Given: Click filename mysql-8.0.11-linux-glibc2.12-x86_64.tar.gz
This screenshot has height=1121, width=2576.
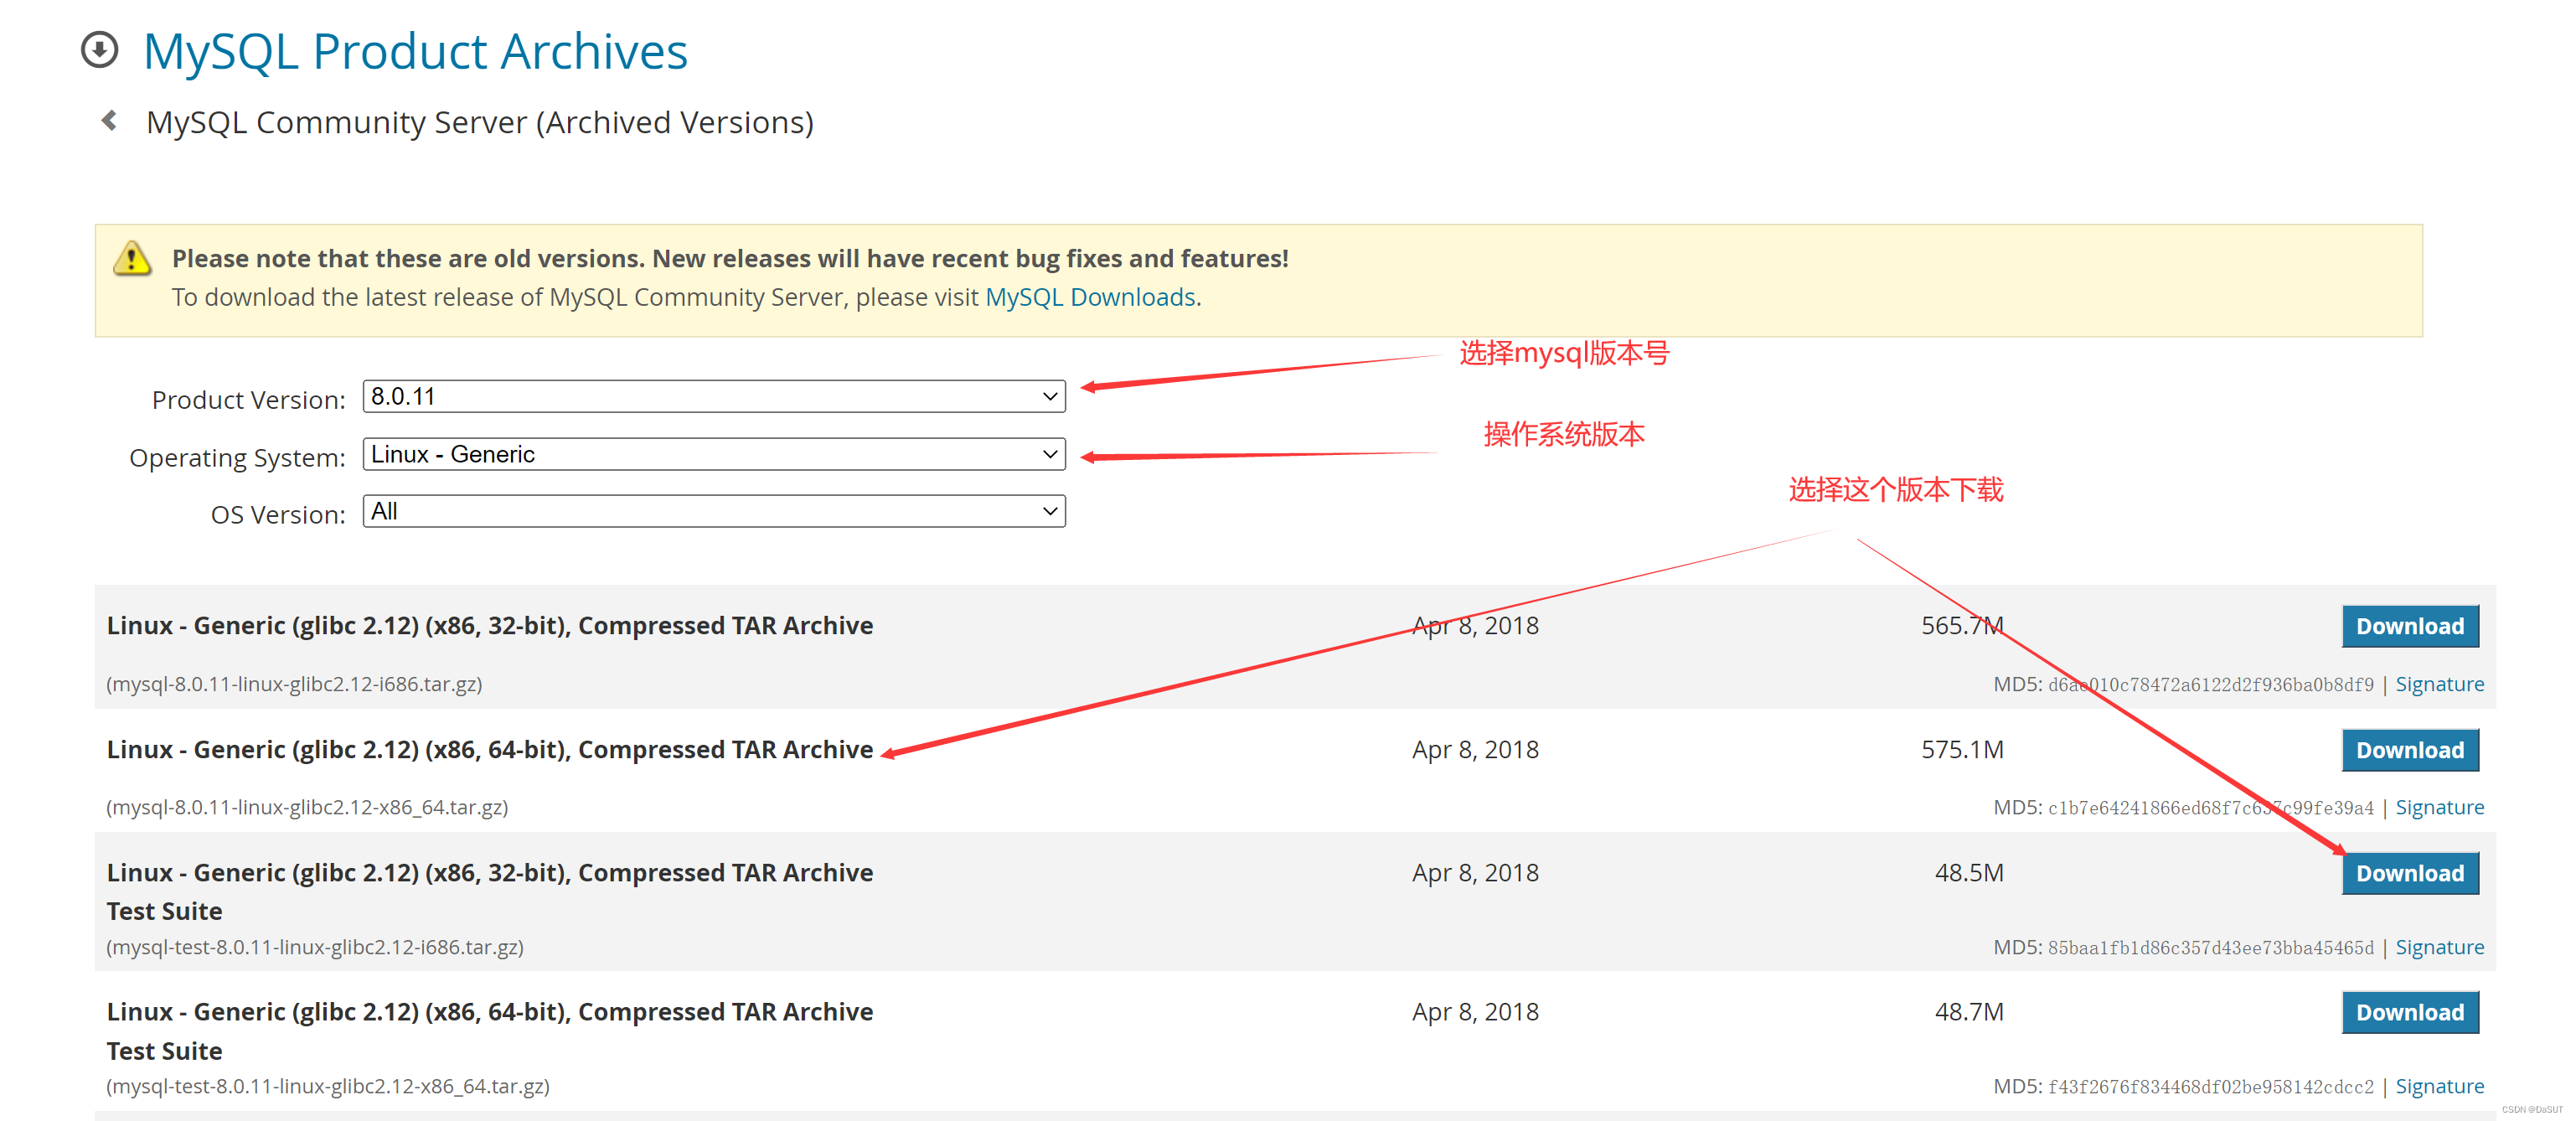Looking at the screenshot, I should point(307,807).
